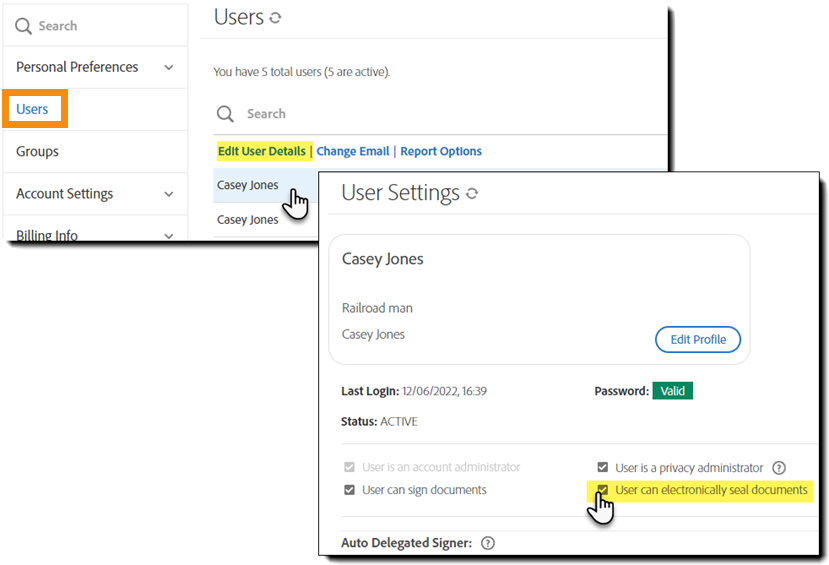Select the second Casey Jones row
Screen dimensions: 829x565
(248, 220)
